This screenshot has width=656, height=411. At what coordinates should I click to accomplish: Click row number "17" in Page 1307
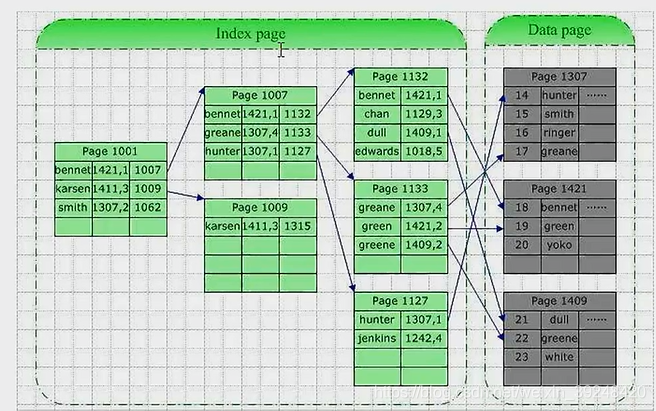(522, 152)
